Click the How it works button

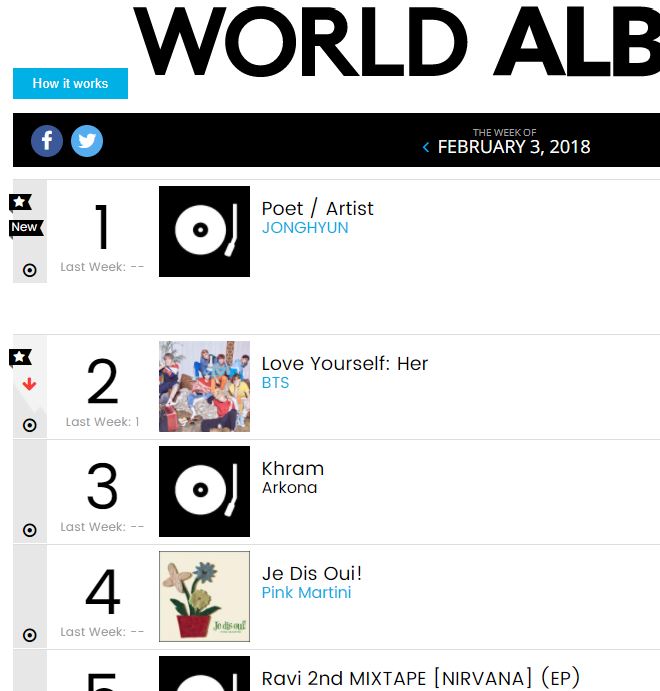70,83
